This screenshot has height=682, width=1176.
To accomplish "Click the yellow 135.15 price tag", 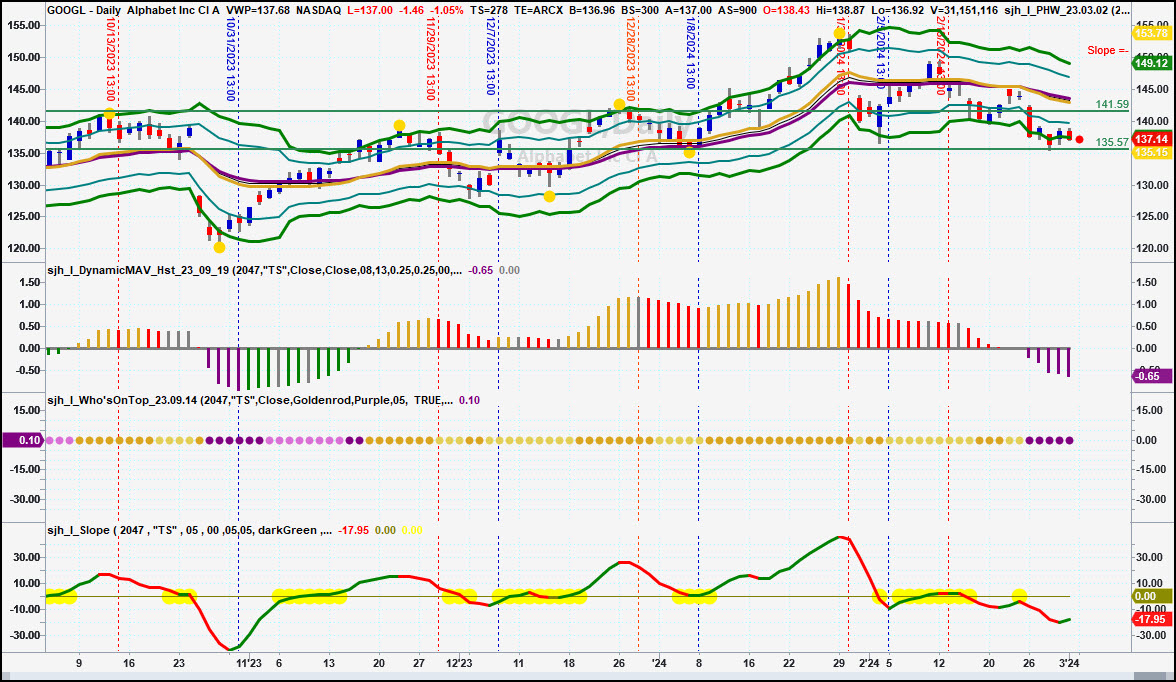I will [1152, 152].
